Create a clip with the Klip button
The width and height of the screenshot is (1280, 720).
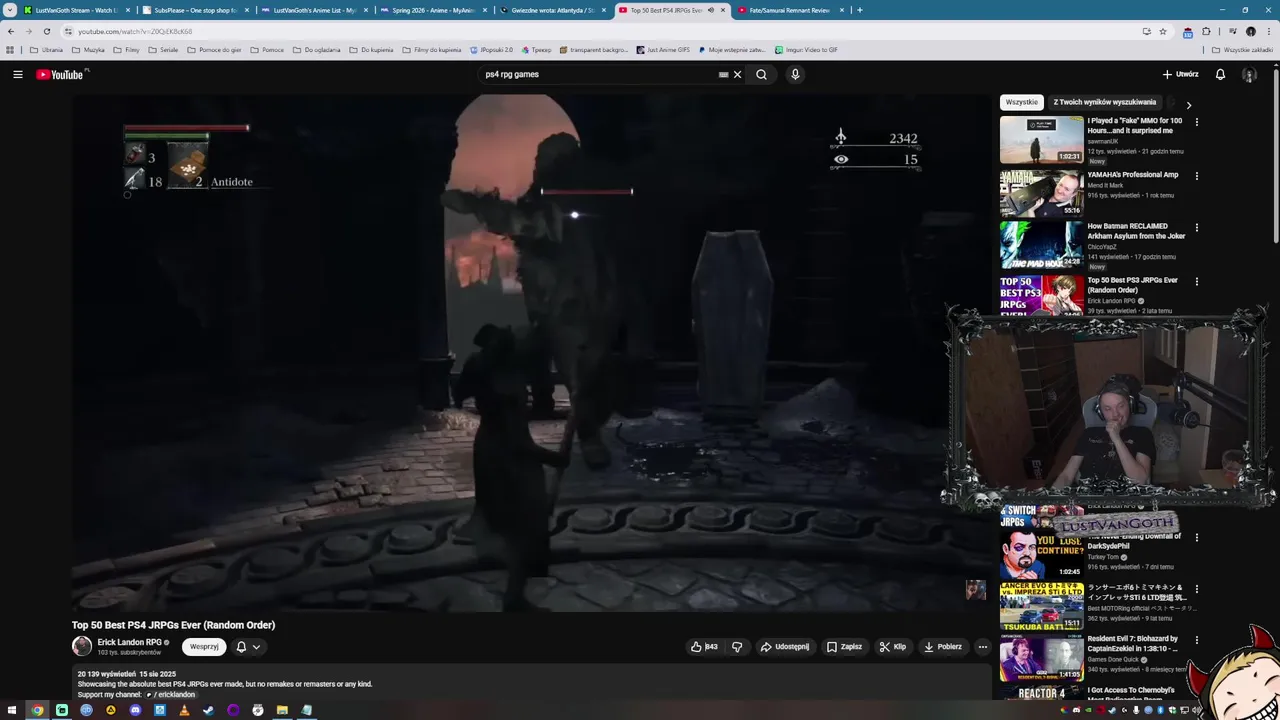pyautogui.click(x=892, y=647)
